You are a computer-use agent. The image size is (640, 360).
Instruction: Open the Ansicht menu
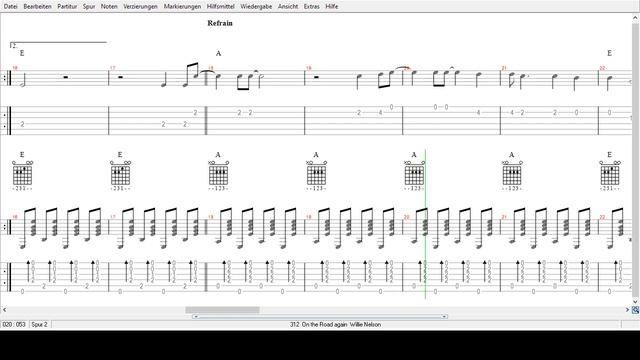288,7
